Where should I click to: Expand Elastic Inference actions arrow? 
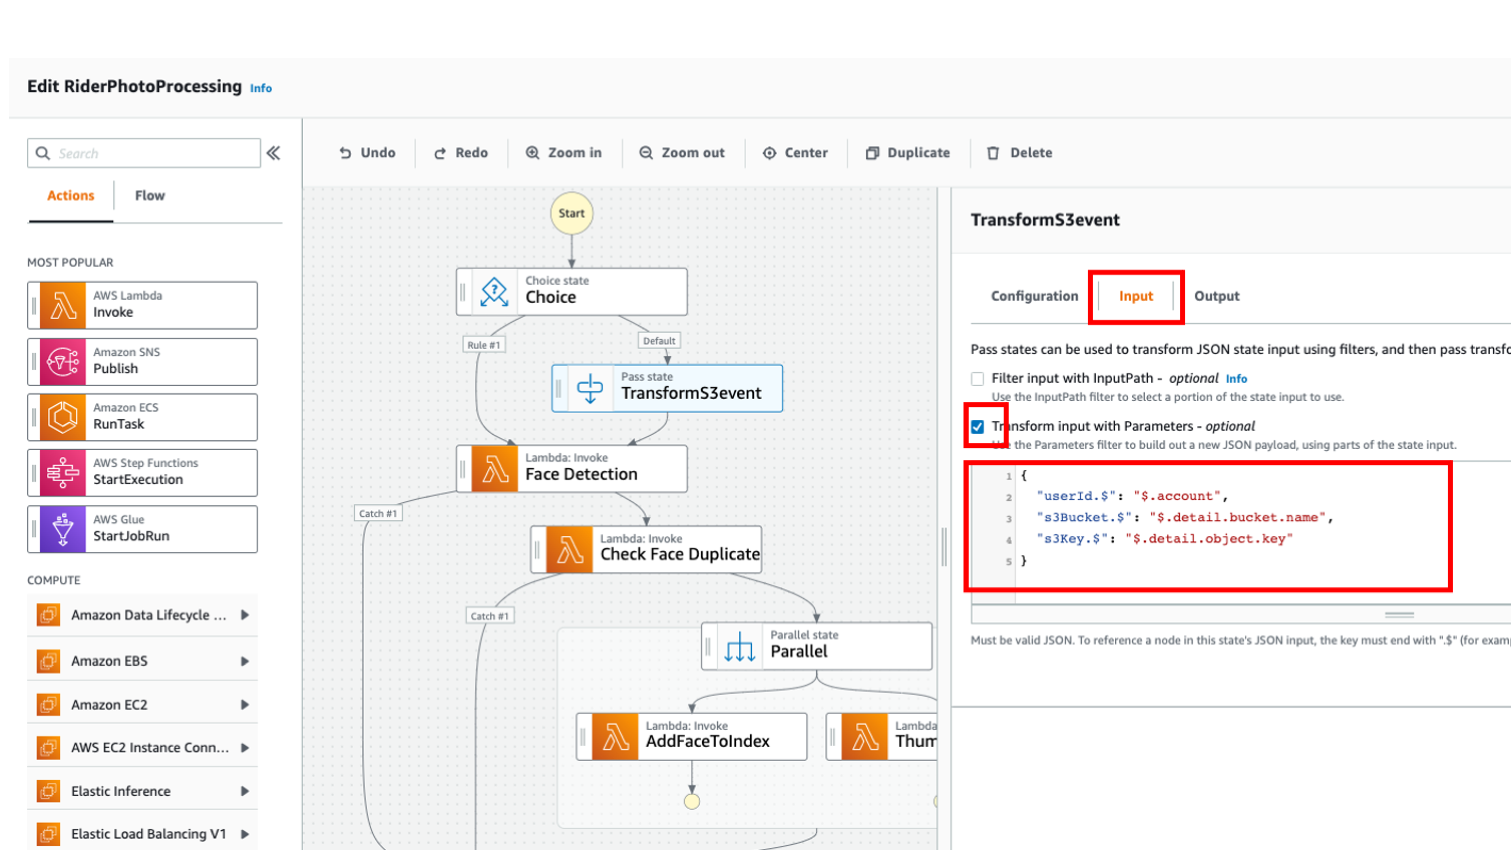coord(245,791)
